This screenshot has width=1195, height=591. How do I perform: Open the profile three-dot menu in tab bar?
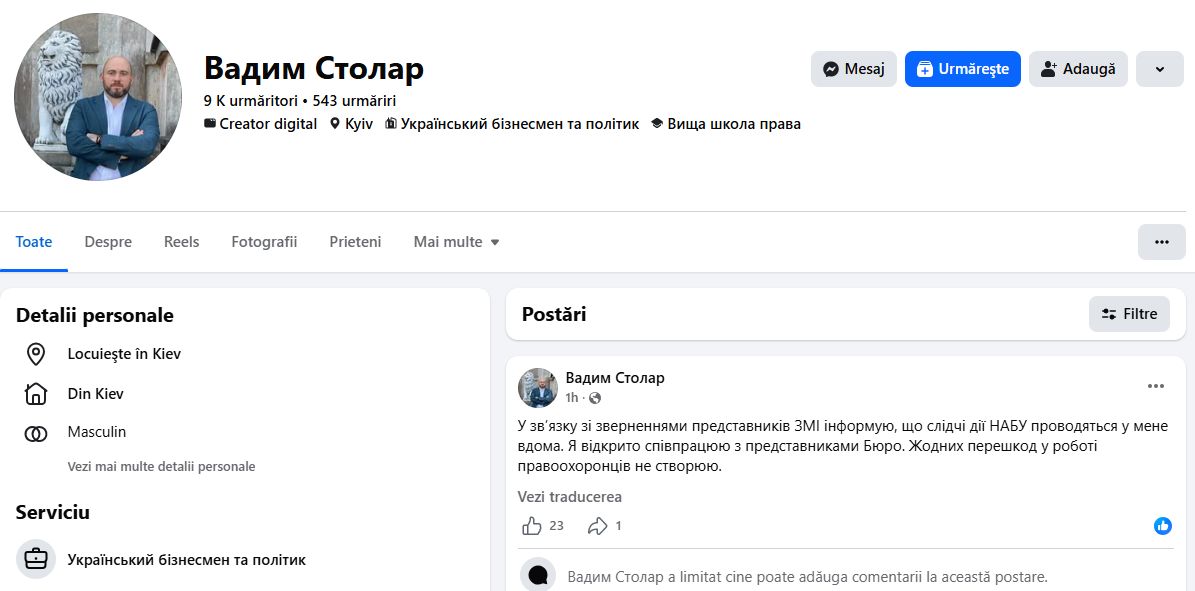[1161, 243]
